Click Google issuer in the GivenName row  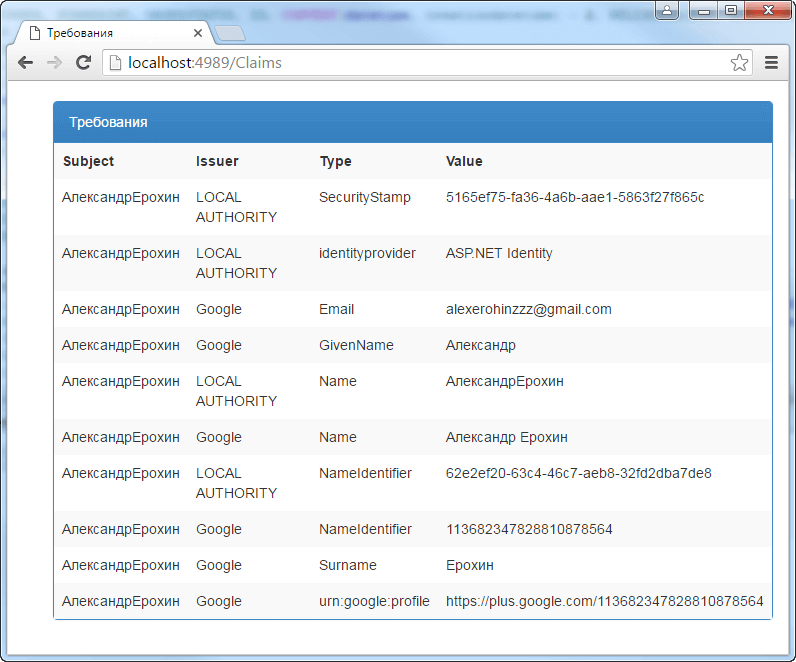click(x=219, y=345)
